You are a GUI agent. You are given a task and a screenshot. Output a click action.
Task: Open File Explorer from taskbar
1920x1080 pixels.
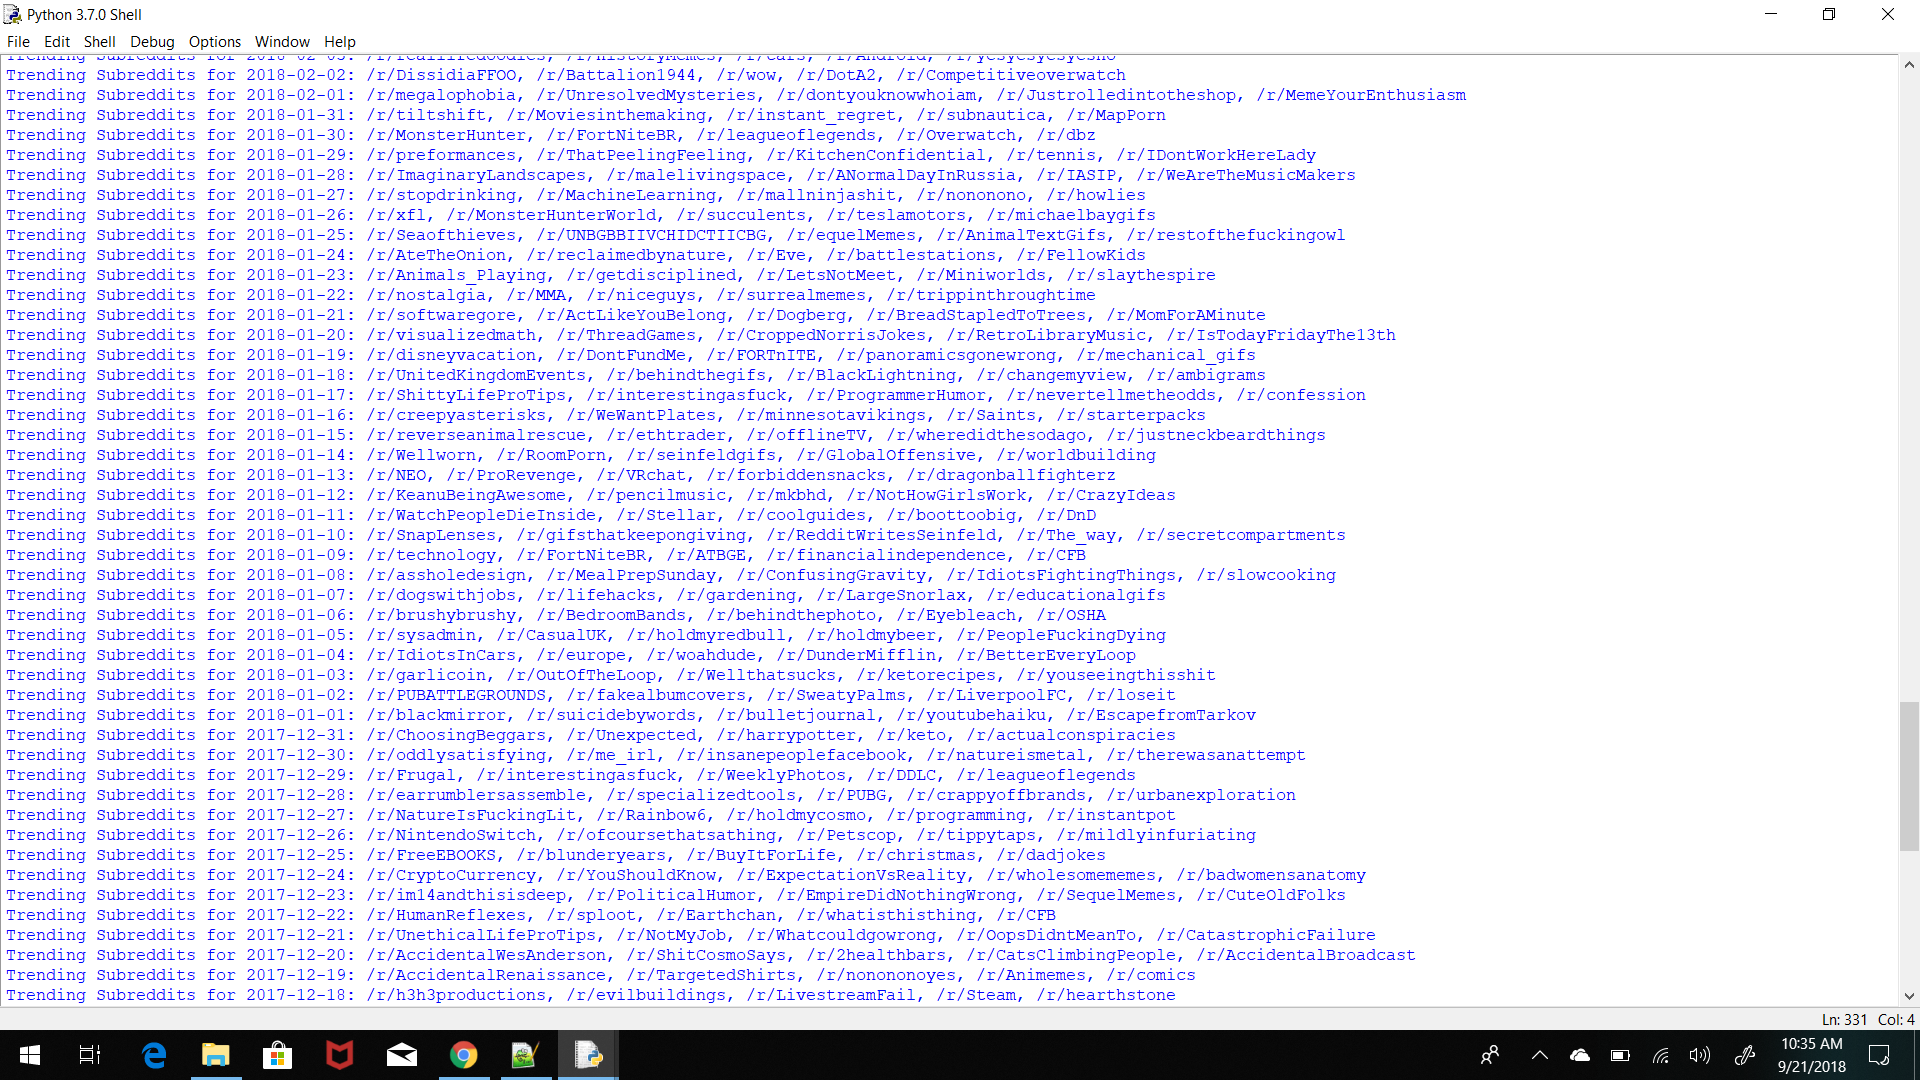click(216, 1055)
